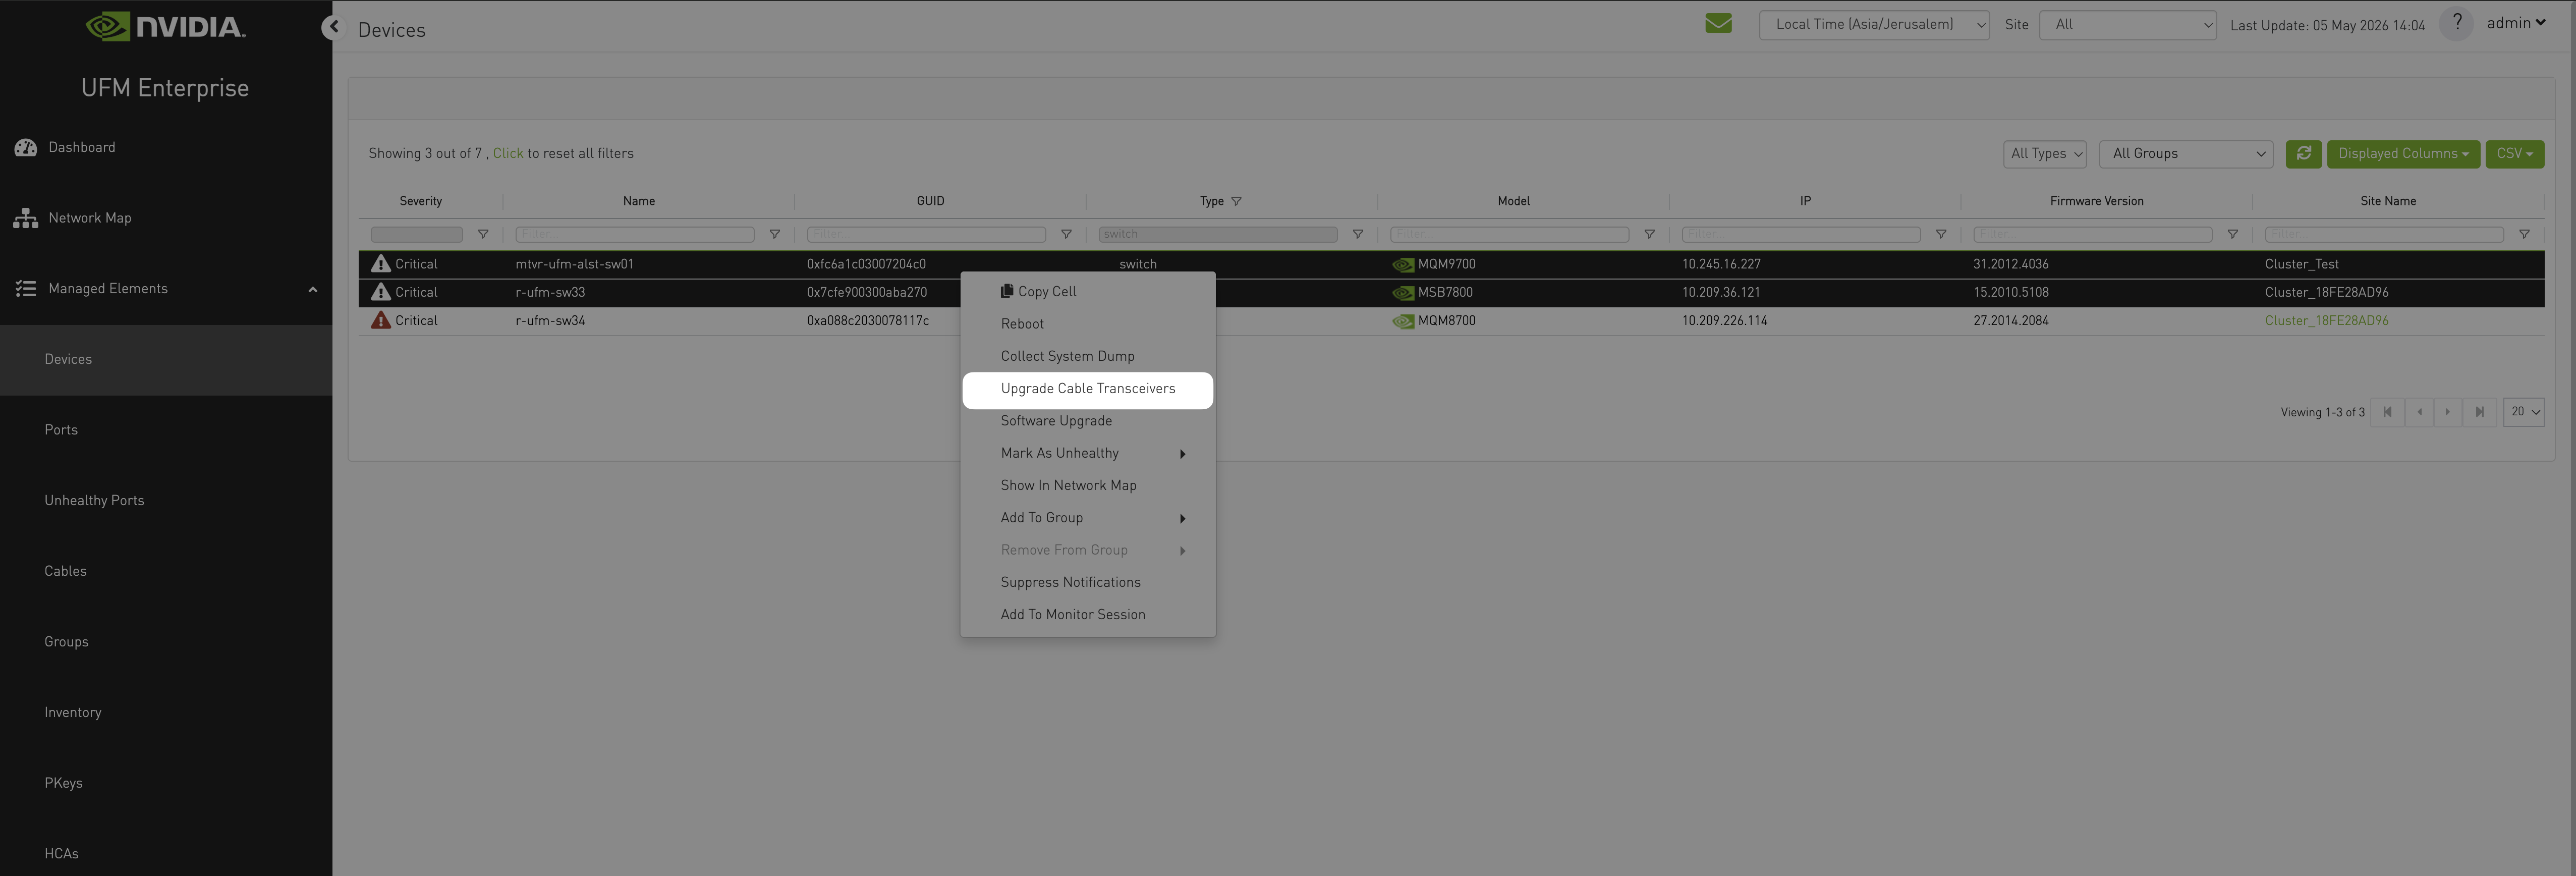Click the Name column filter field

[x=634, y=234]
